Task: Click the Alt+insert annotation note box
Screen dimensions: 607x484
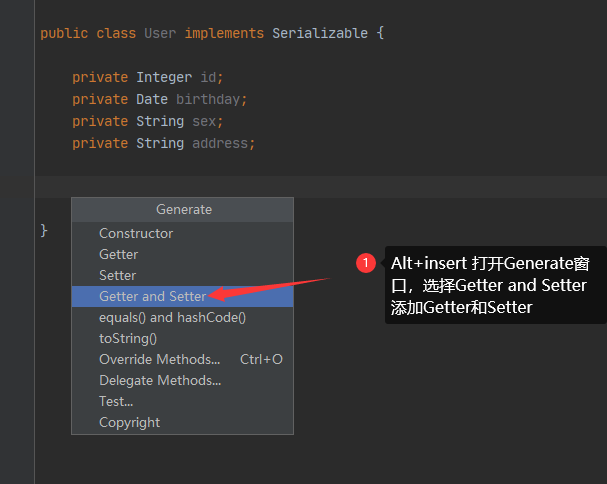Action: (490, 286)
